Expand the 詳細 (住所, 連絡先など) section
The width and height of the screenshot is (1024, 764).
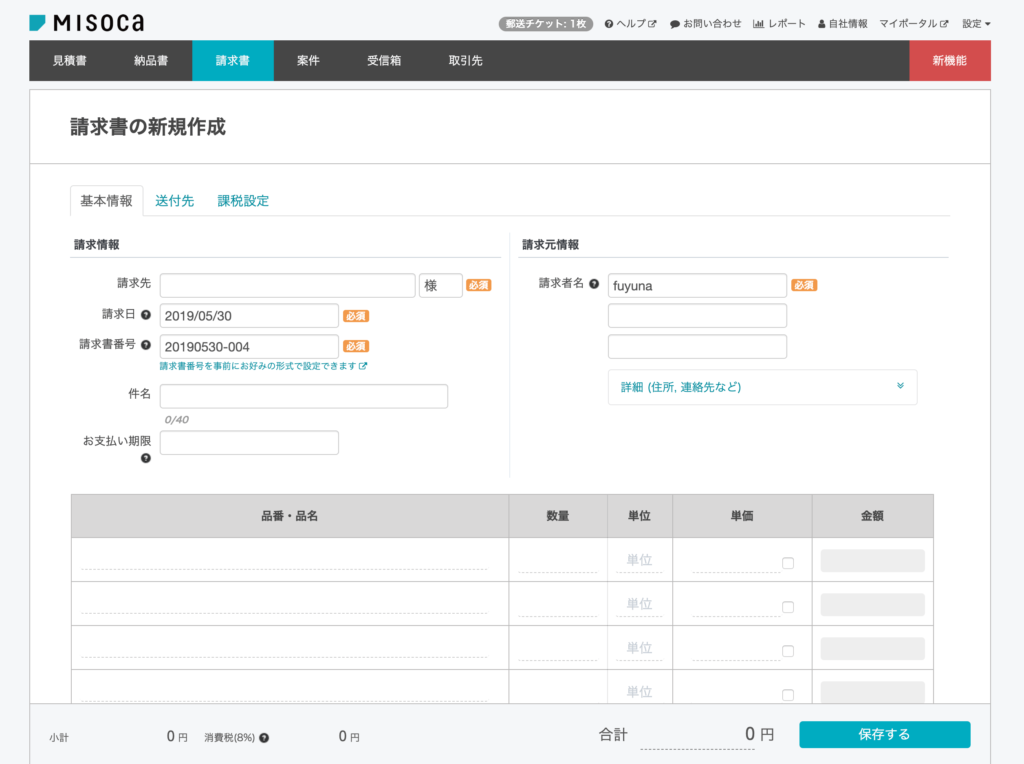(x=762, y=387)
